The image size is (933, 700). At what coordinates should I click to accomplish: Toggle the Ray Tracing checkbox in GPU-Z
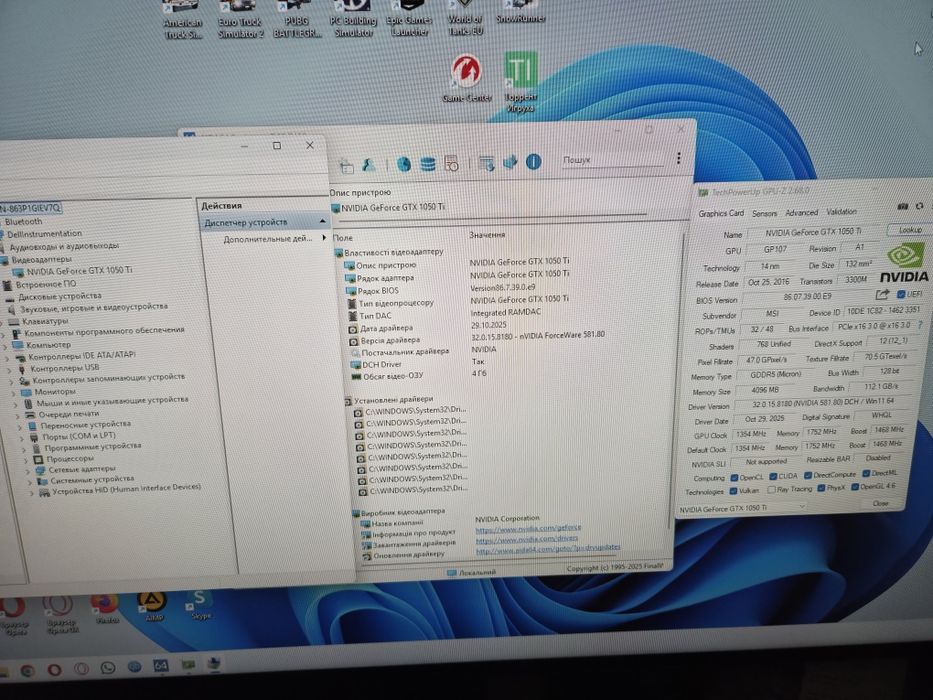[x=771, y=490]
